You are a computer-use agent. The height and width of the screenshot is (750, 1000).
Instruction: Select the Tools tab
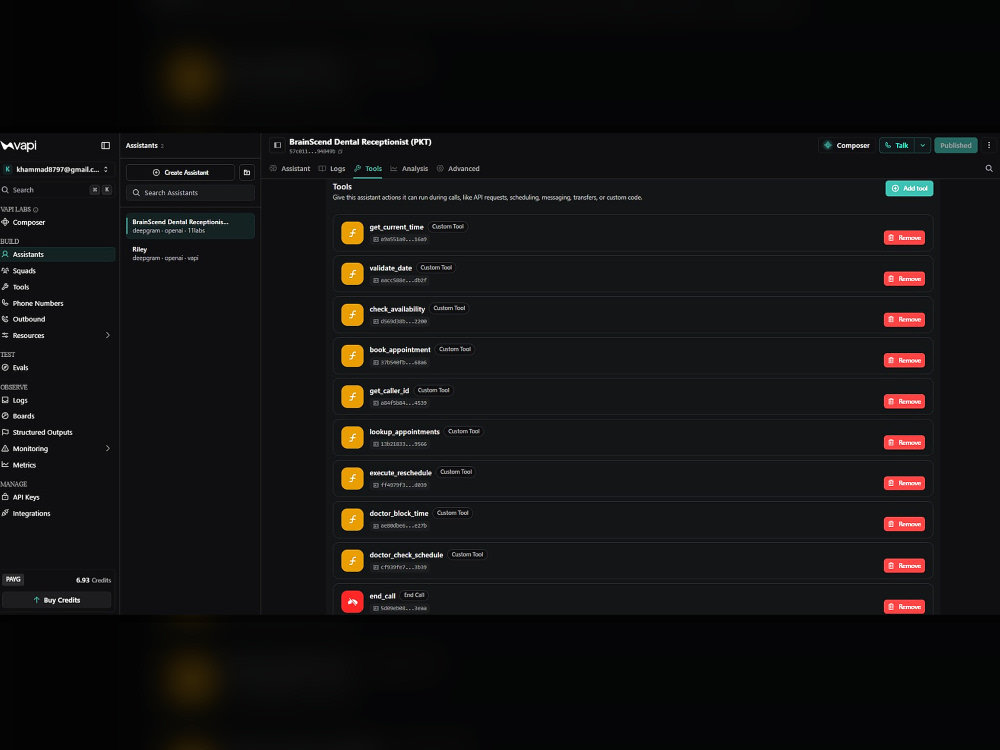pyautogui.click(x=368, y=168)
